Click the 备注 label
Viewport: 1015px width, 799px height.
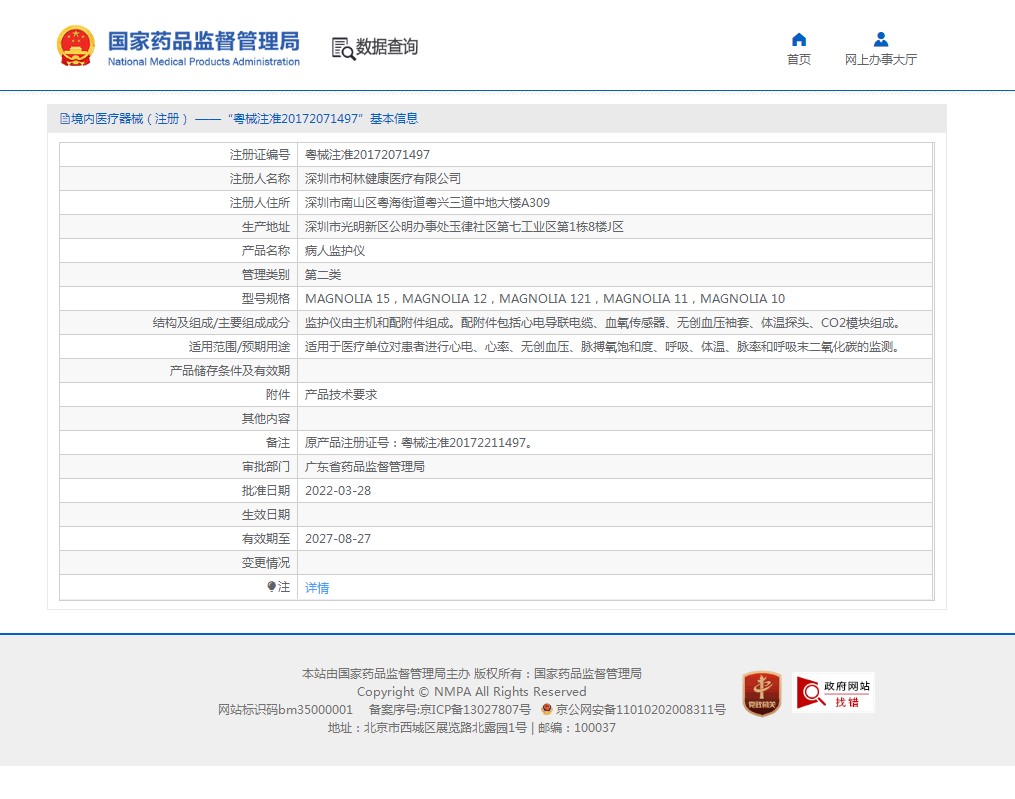(x=278, y=443)
